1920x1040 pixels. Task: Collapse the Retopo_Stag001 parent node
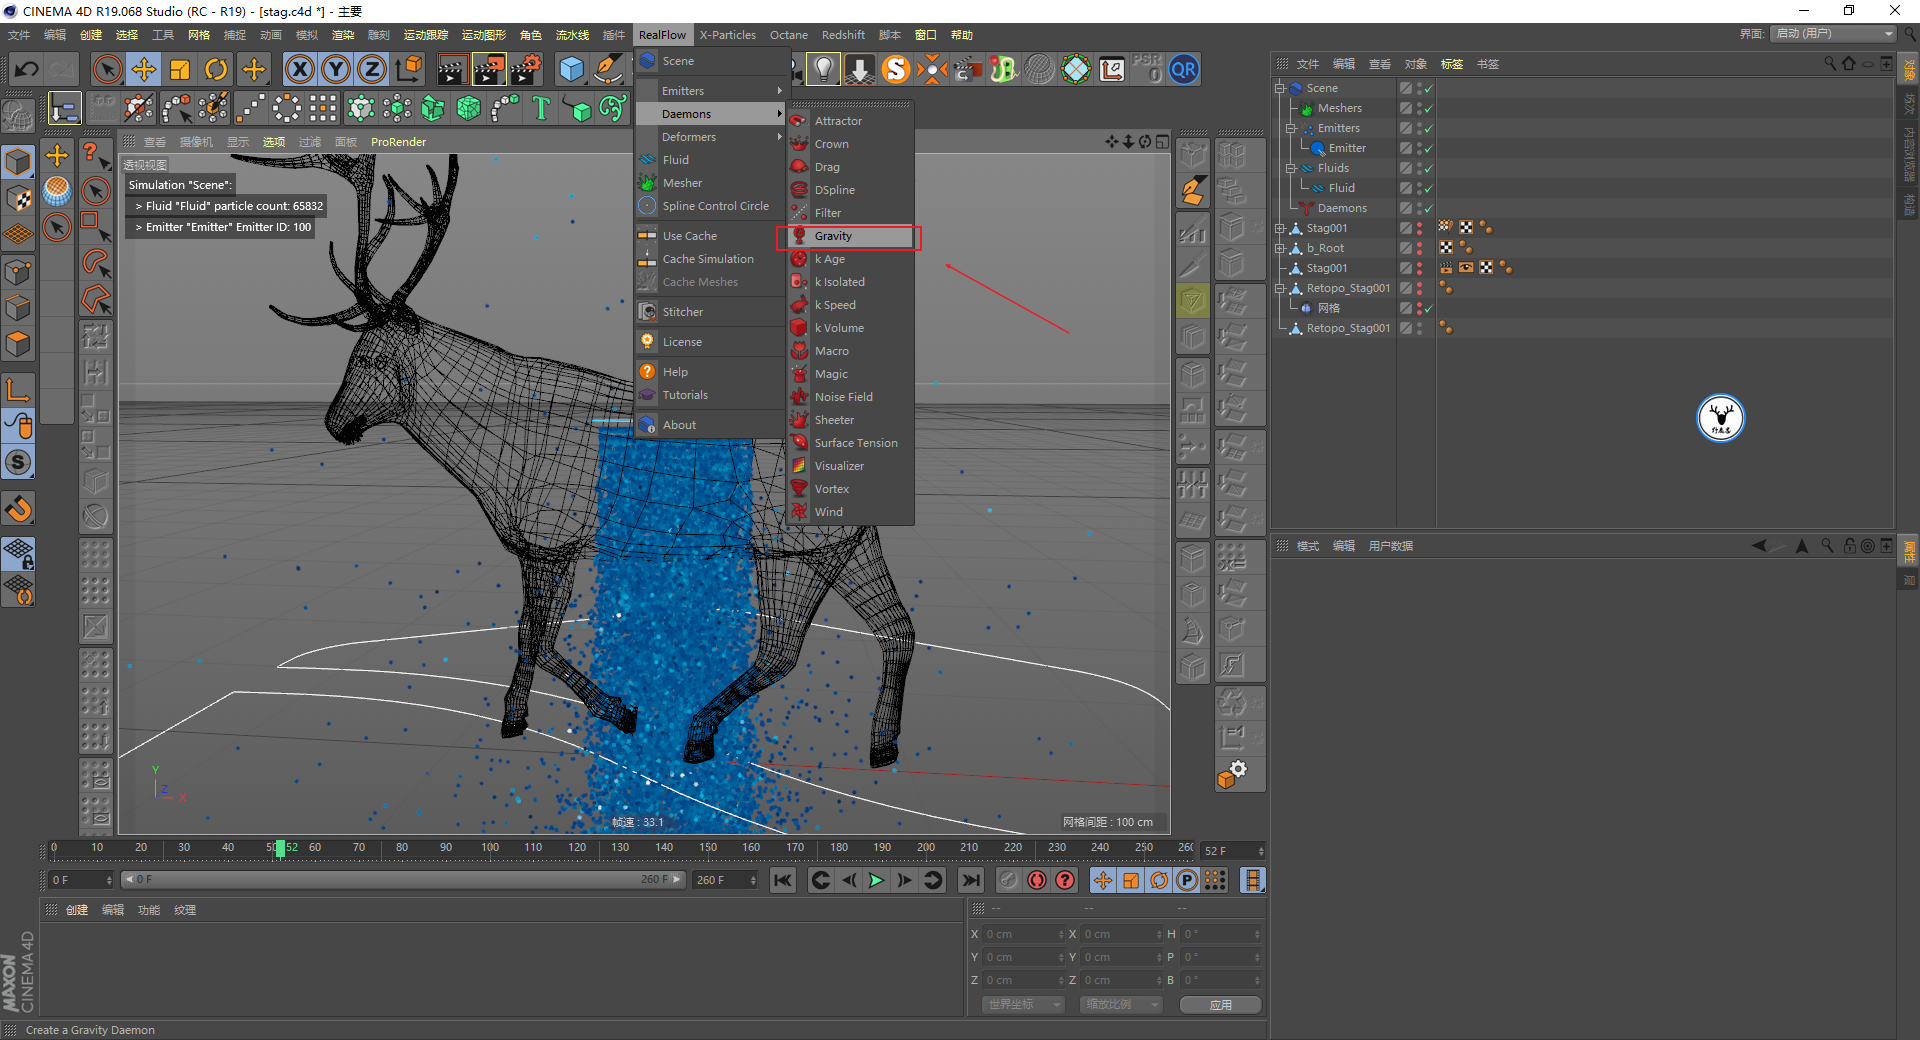coord(1279,288)
